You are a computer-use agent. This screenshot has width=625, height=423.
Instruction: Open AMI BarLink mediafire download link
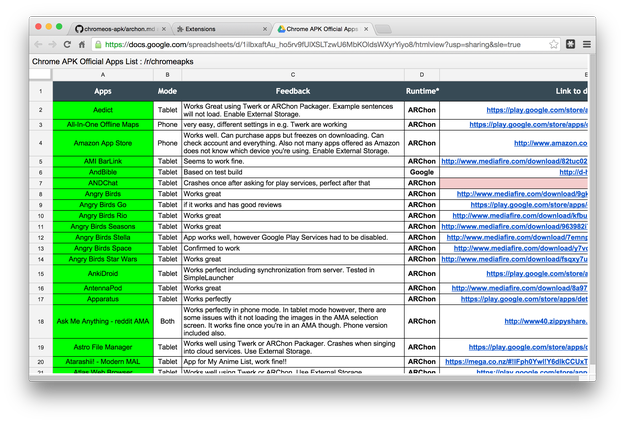[514, 161]
